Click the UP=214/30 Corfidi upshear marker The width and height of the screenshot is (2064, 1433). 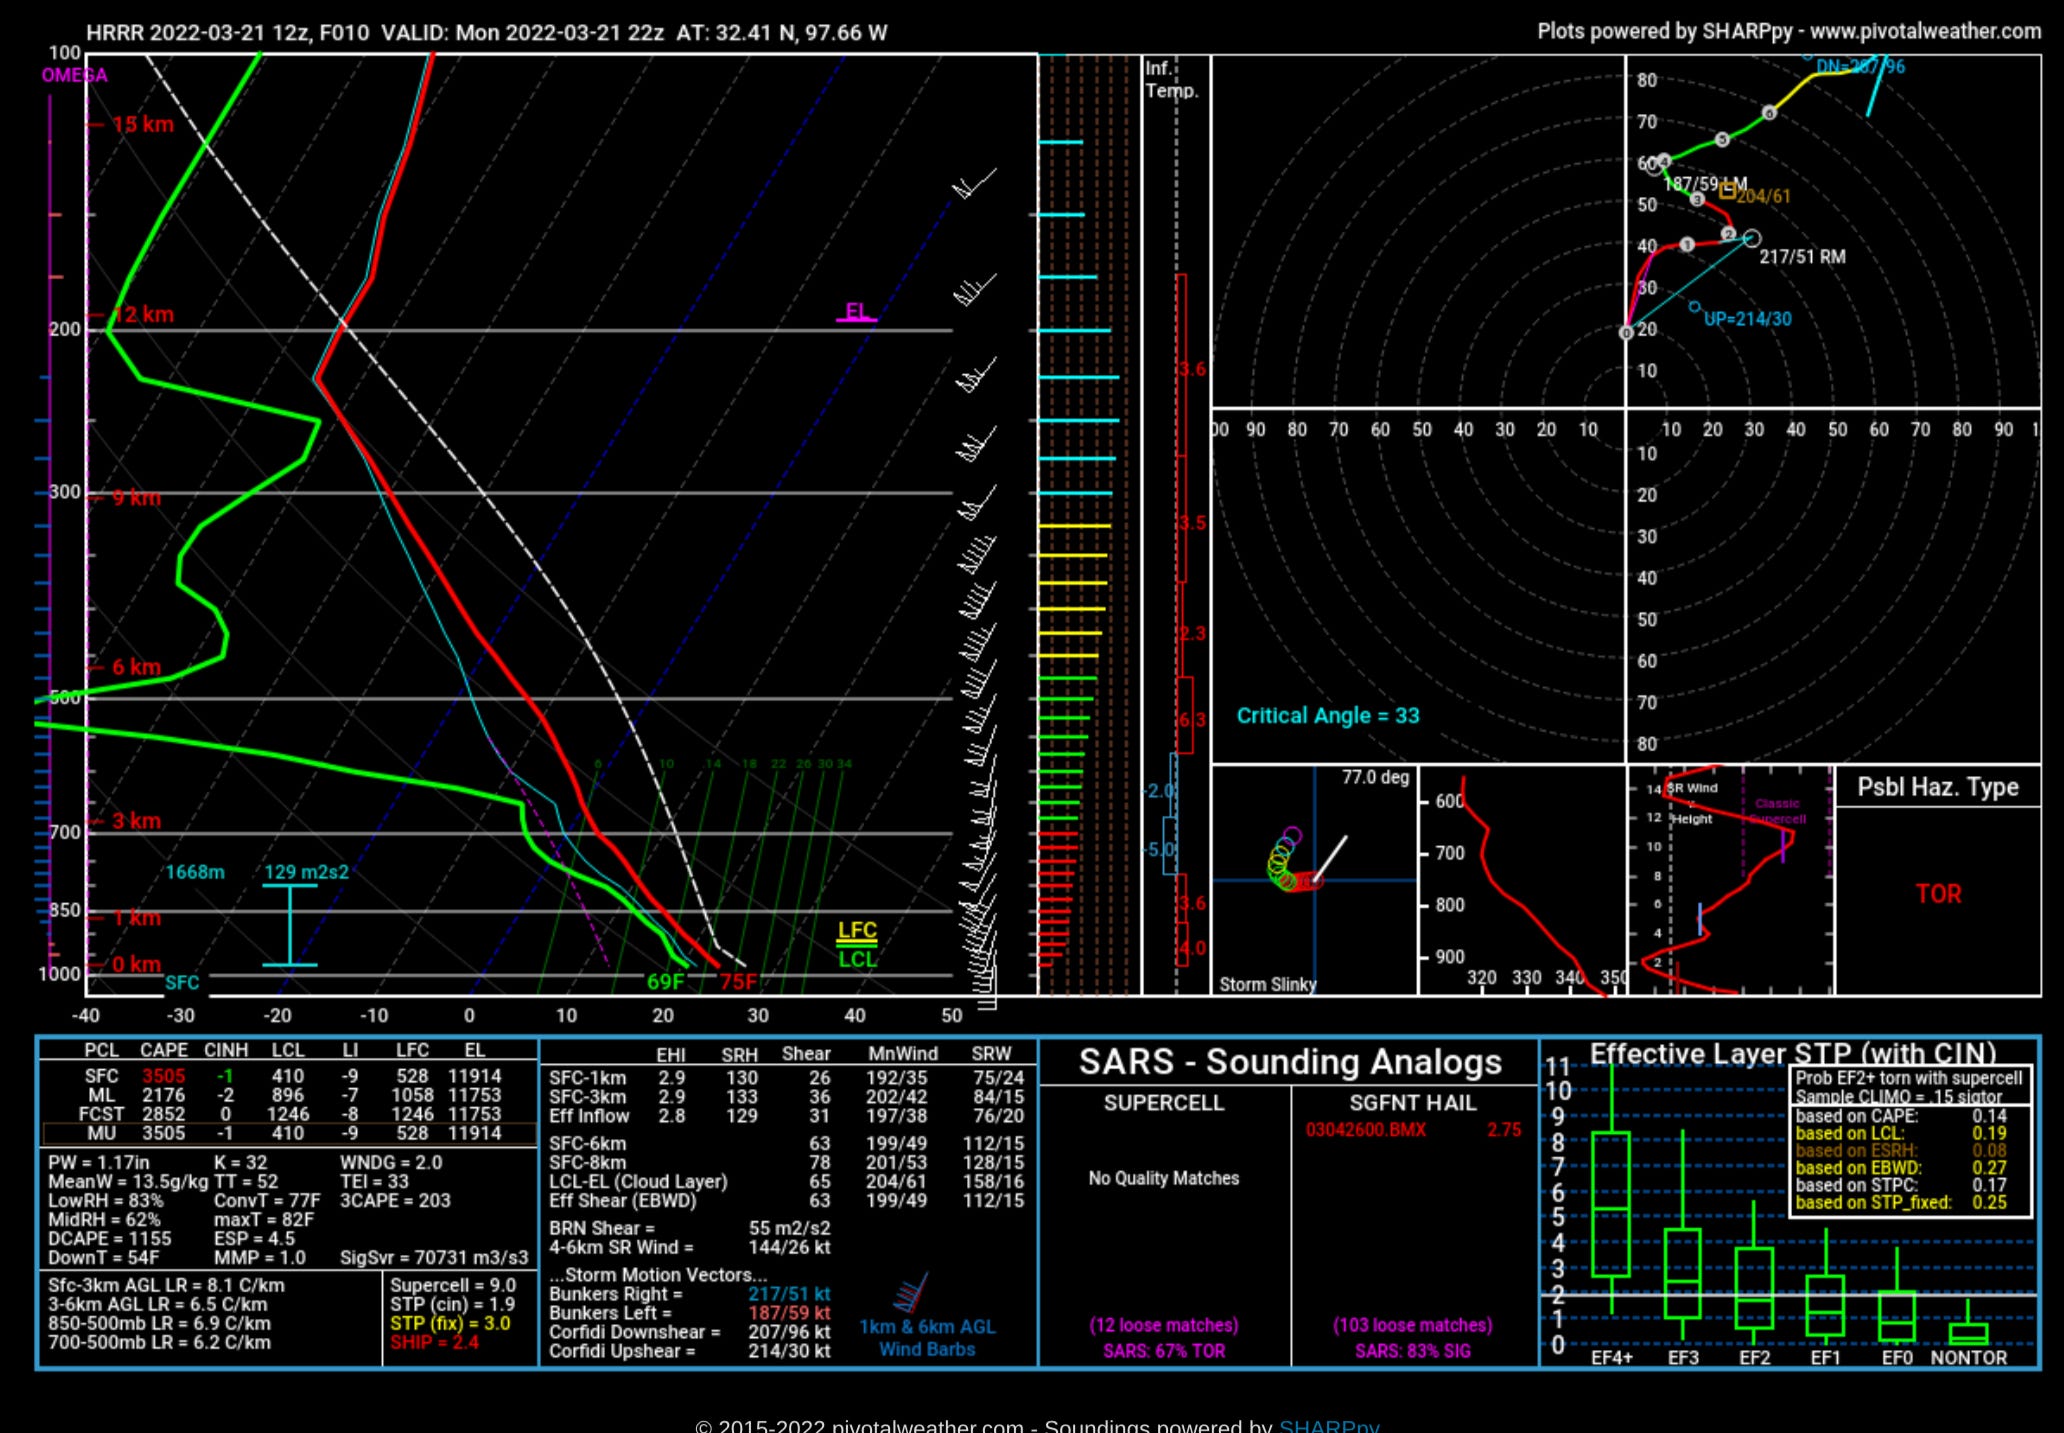coord(1695,307)
